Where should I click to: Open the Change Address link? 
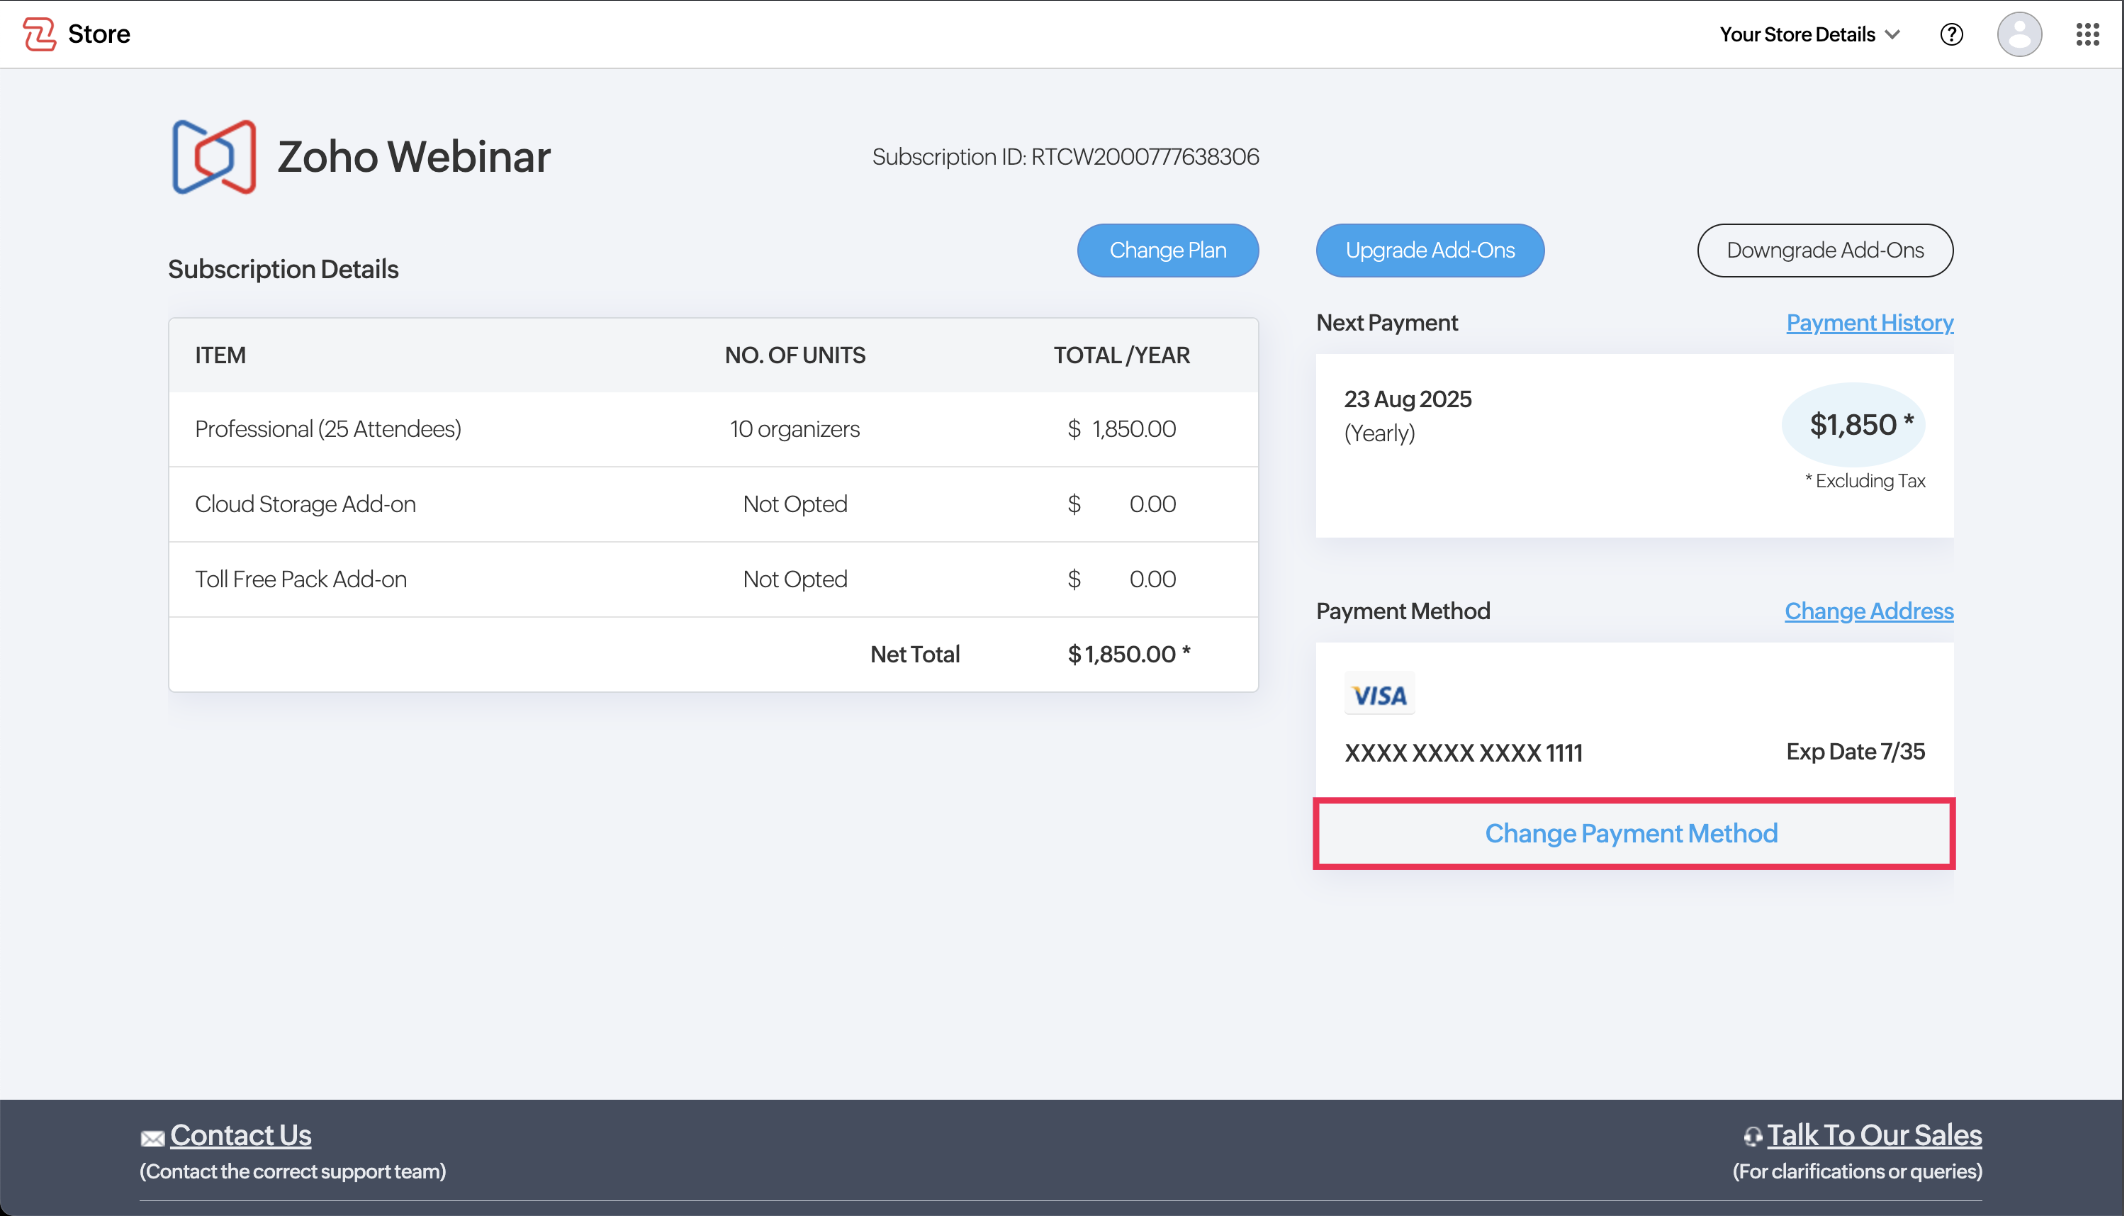(1868, 611)
